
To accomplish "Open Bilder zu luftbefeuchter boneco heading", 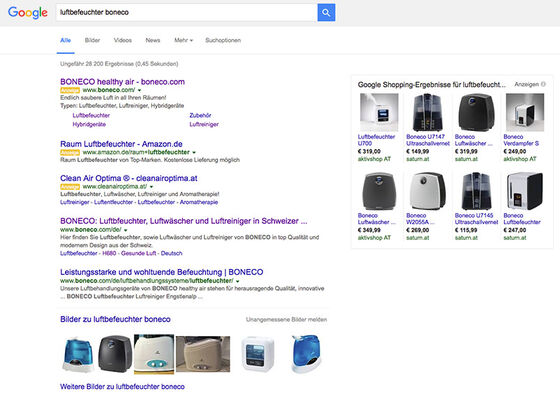I will coord(115,319).
